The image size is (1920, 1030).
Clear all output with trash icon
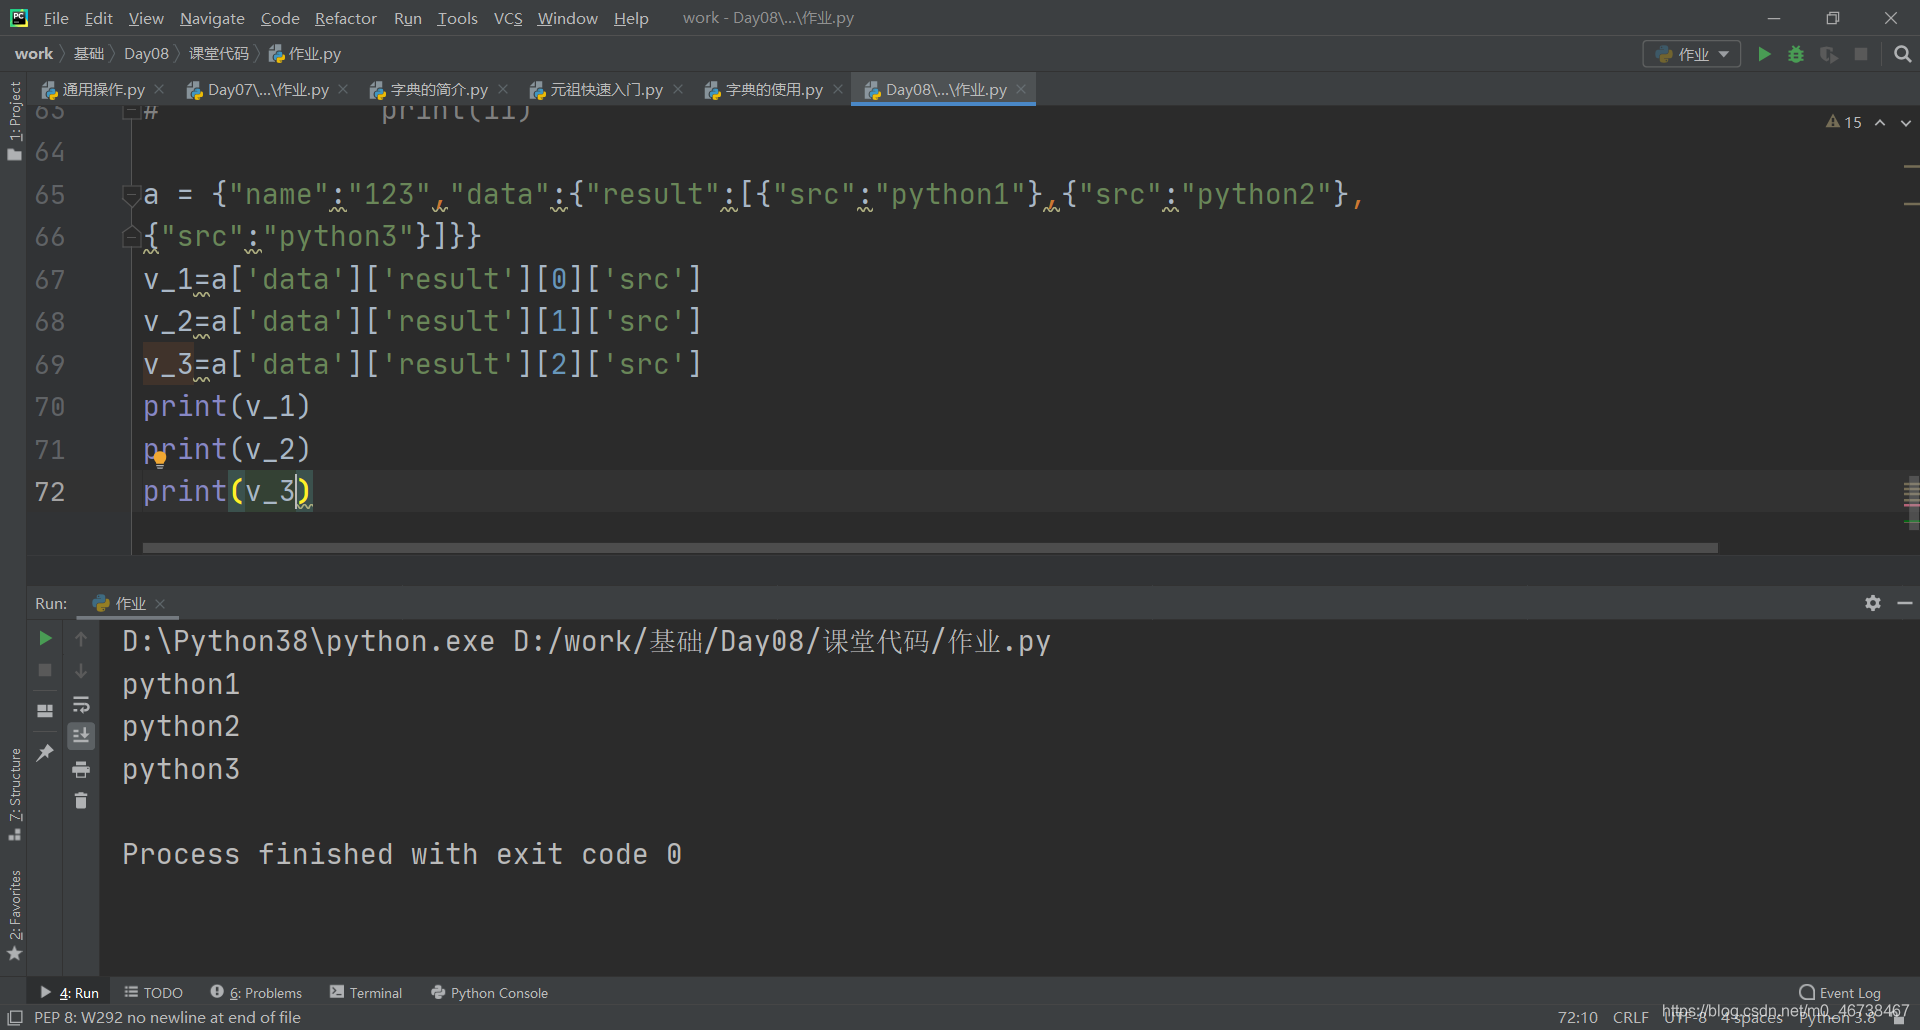tap(81, 801)
